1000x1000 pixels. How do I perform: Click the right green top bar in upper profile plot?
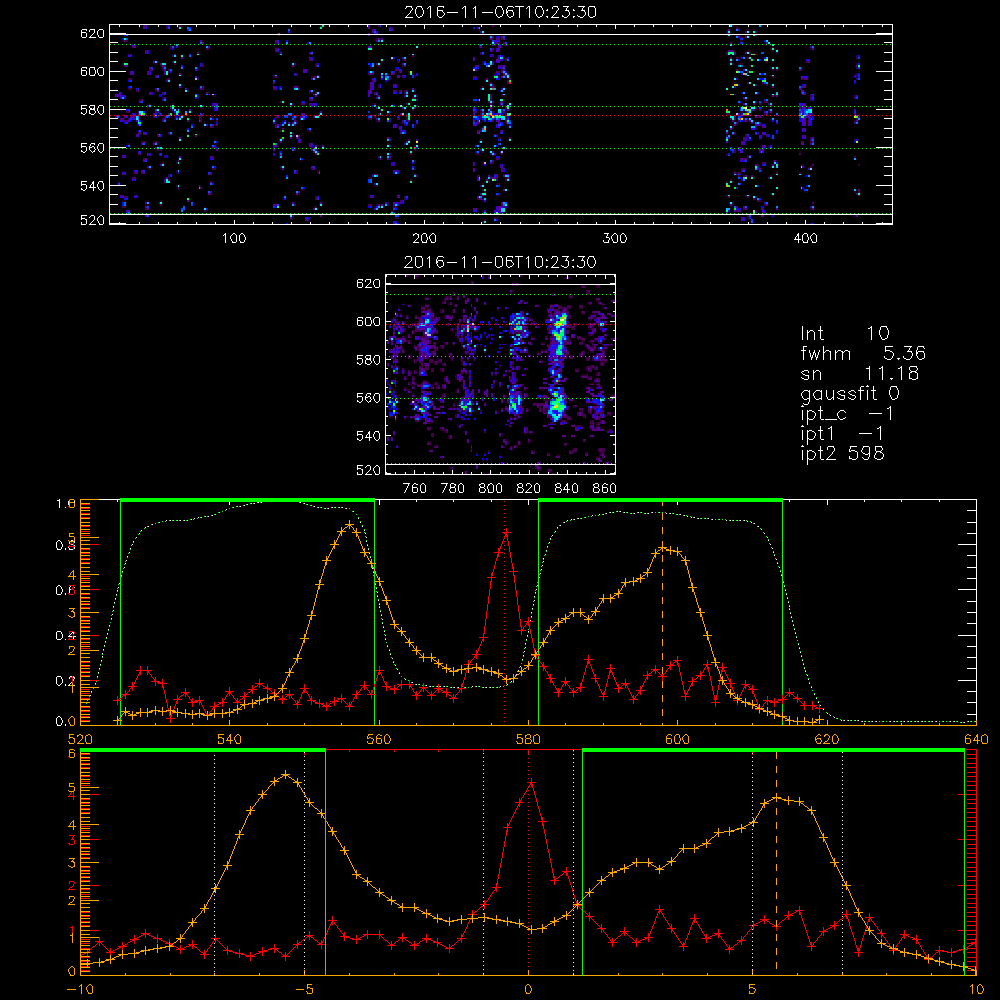[660, 500]
